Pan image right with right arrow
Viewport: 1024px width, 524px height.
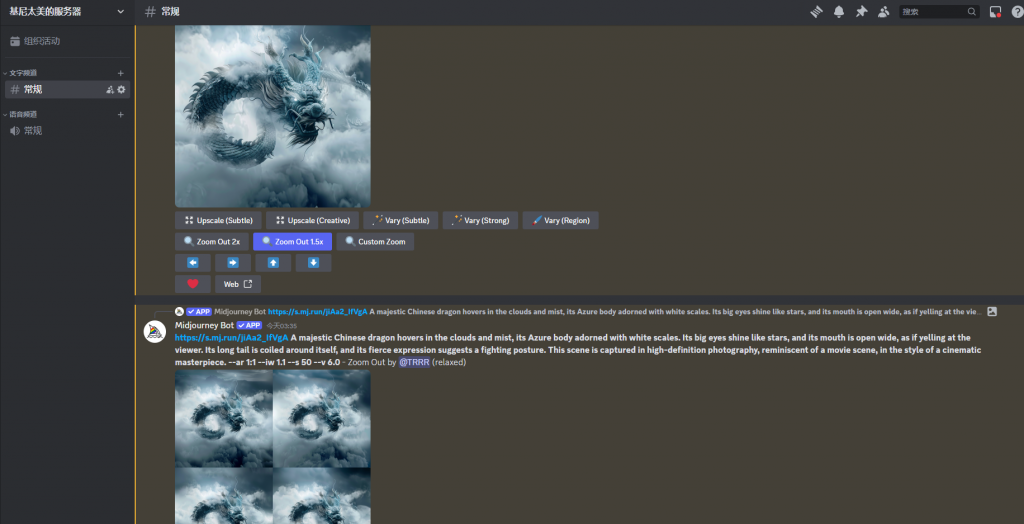tap(232, 263)
